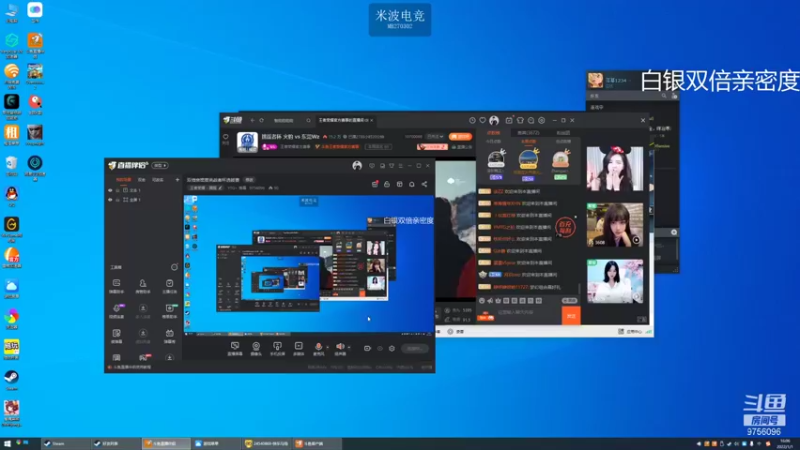Click the Windows Start button on the taskbar
The height and width of the screenshot is (450, 800).
pyautogui.click(x=7, y=443)
